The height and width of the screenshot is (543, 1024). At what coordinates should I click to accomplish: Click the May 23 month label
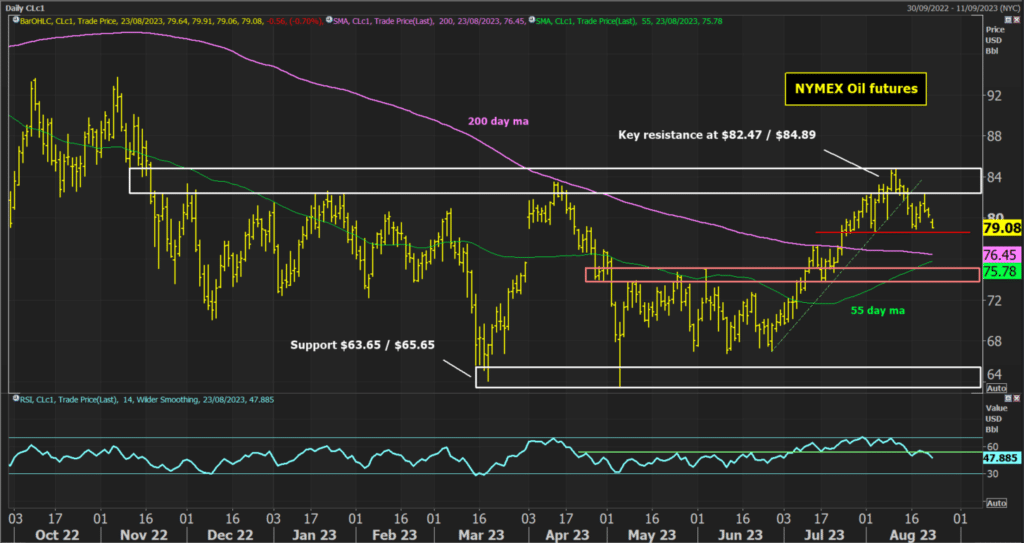654,535
